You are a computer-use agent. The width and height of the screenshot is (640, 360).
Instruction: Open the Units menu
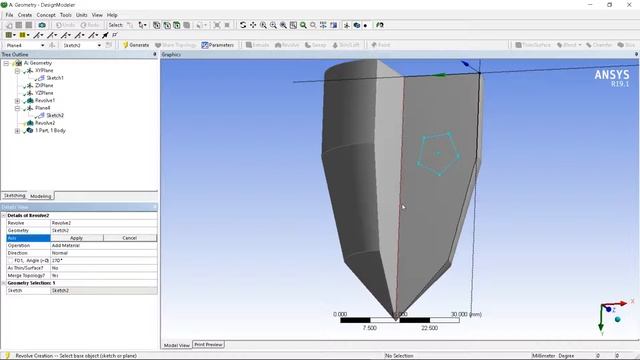[x=82, y=15]
